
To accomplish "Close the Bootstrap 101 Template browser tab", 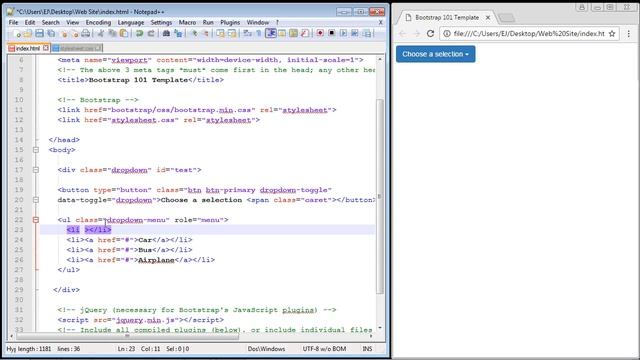I will pyautogui.click(x=488, y=18).
